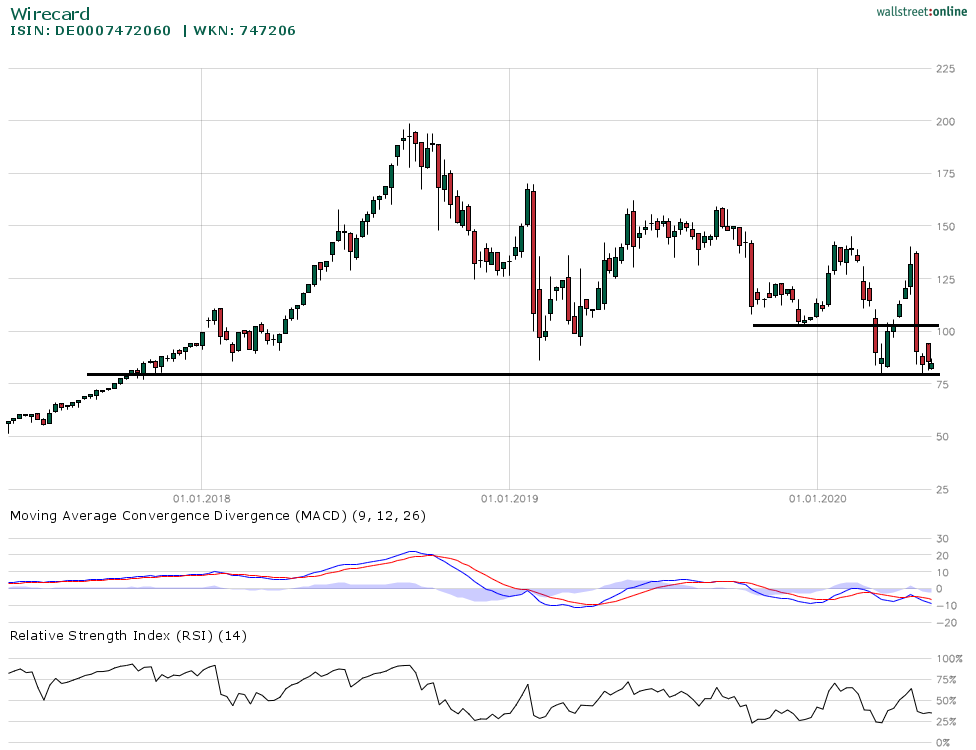Screen dimensions: 976x750
Task: Select the 75% label on the RSI axis
Action: coord(946,680)
